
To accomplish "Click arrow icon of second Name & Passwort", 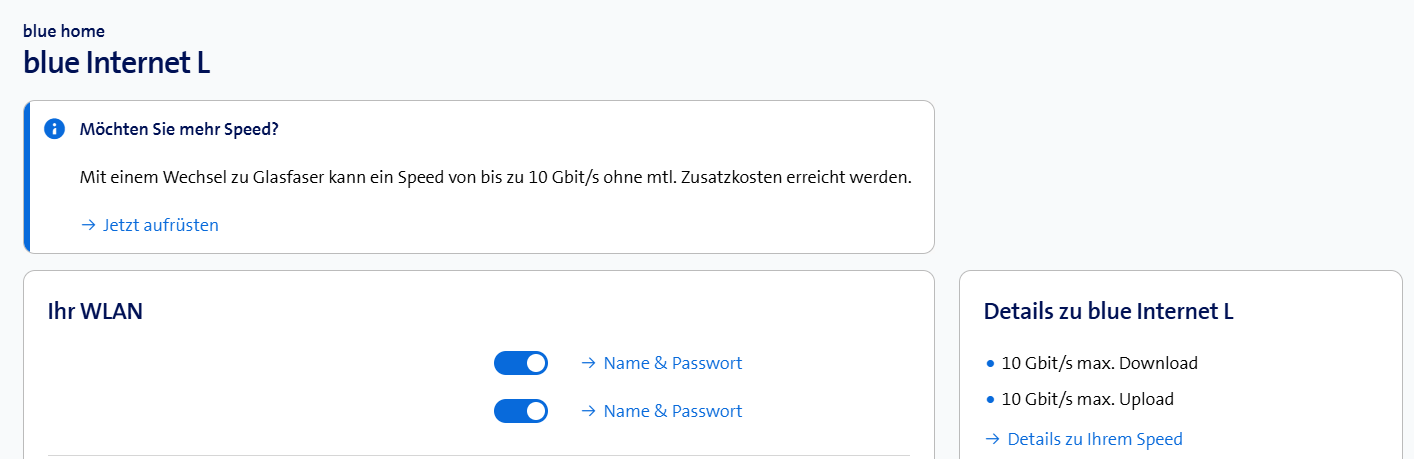I will (x=589, y=411).
